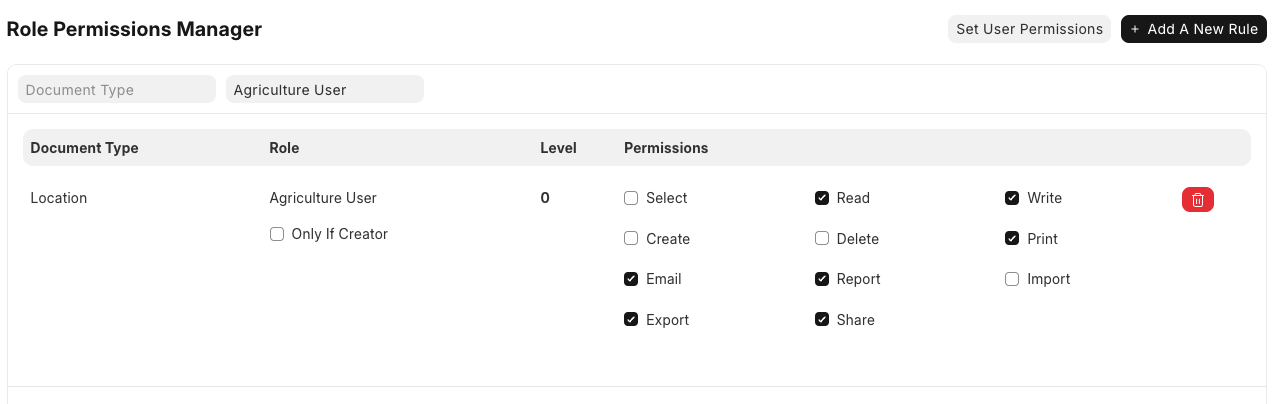
Task: Uncheck the Read permission
Action: pos(822,198)
